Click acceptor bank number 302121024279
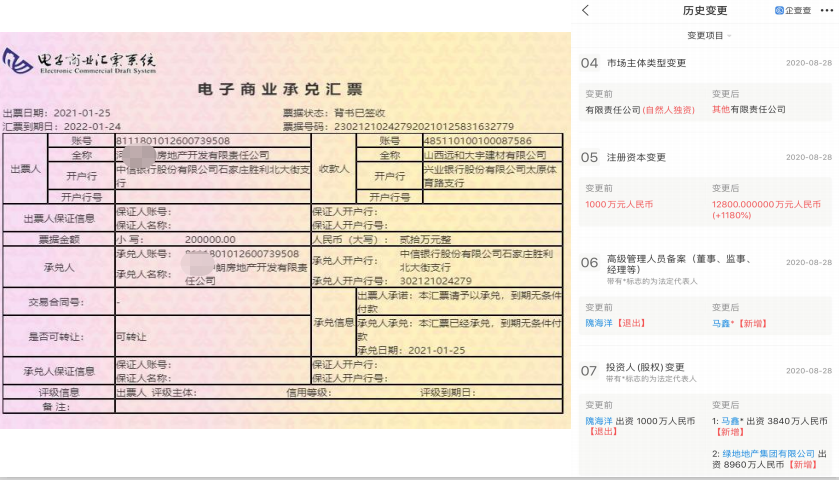This screenshot has width=839, height=480. tap(436, 281)
